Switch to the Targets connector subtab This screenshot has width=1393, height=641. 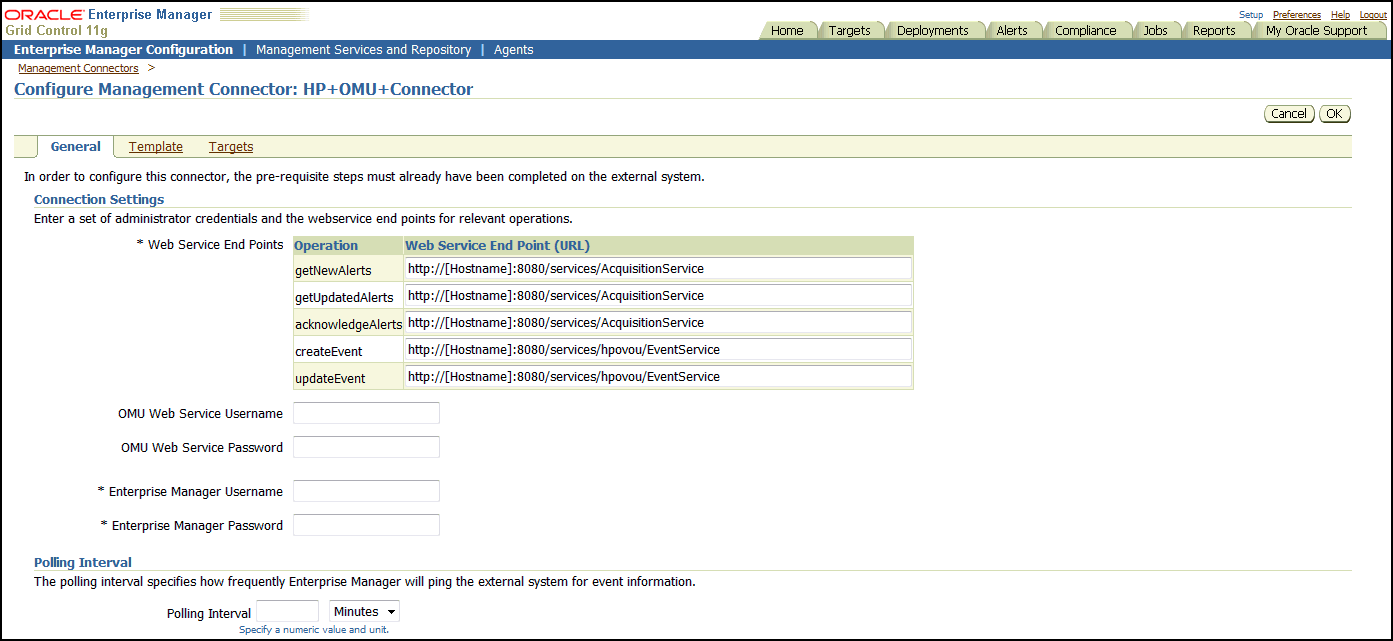[x=231, y=147]
